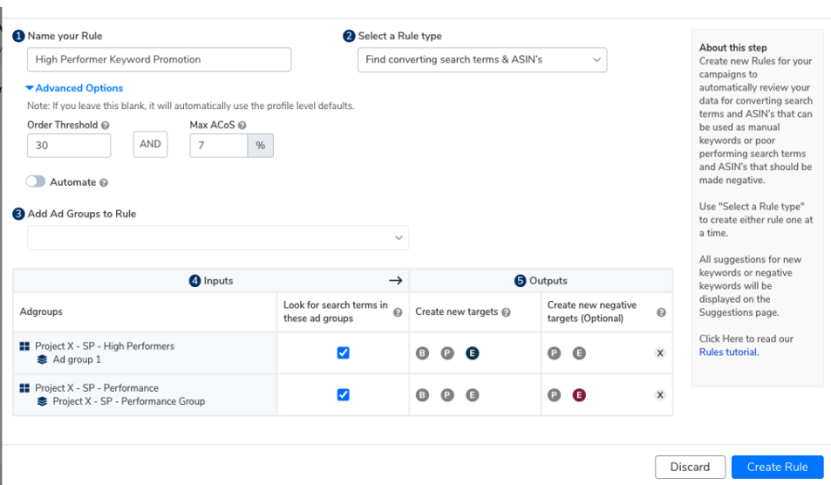Image resolution: width=831 pixels, height=485 pixels.
Task: Select Exact match target for High Performers row
Action: click(x=472, y=352)
